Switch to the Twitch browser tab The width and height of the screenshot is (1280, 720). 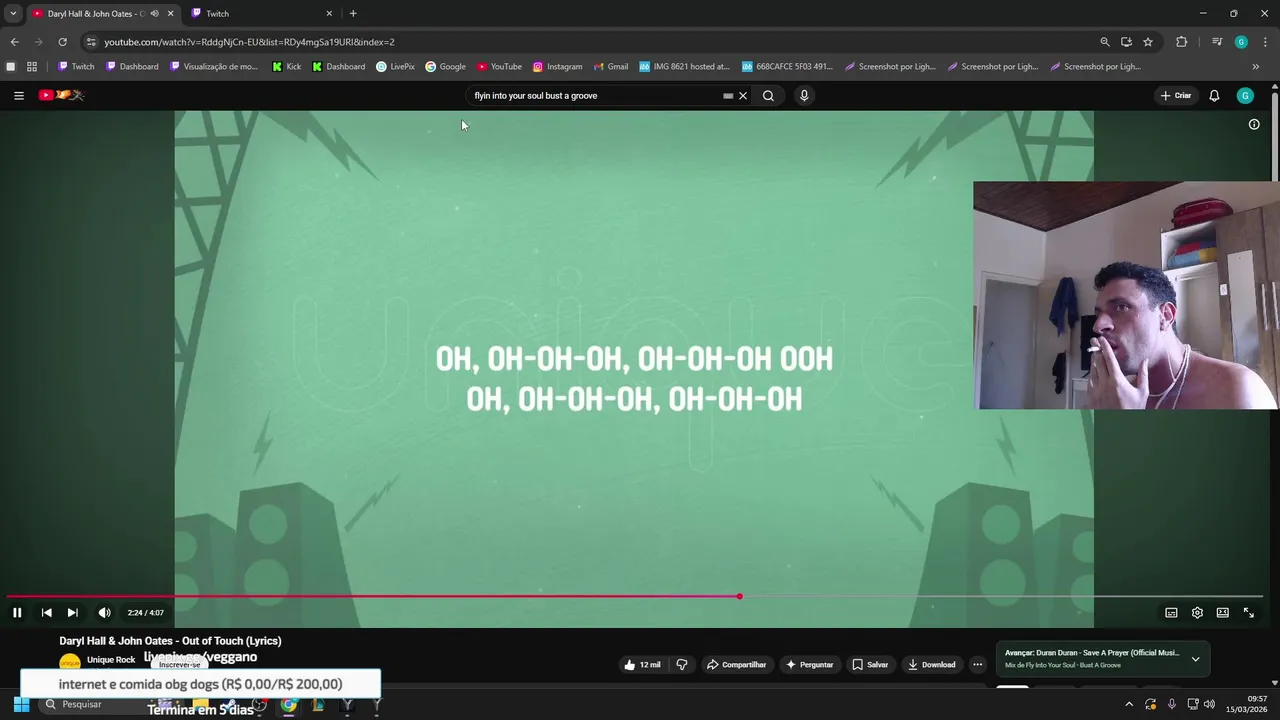pos(260,13)
